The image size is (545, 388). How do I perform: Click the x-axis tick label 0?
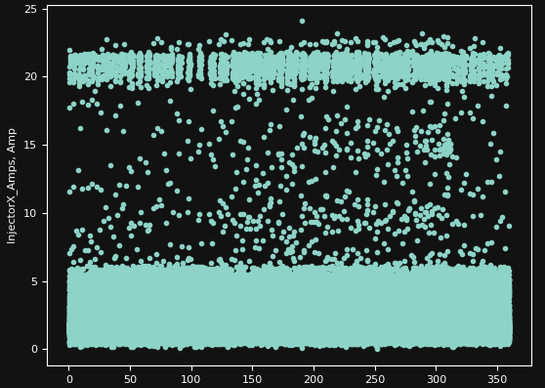pyautogui.click(x=70, y=379)
